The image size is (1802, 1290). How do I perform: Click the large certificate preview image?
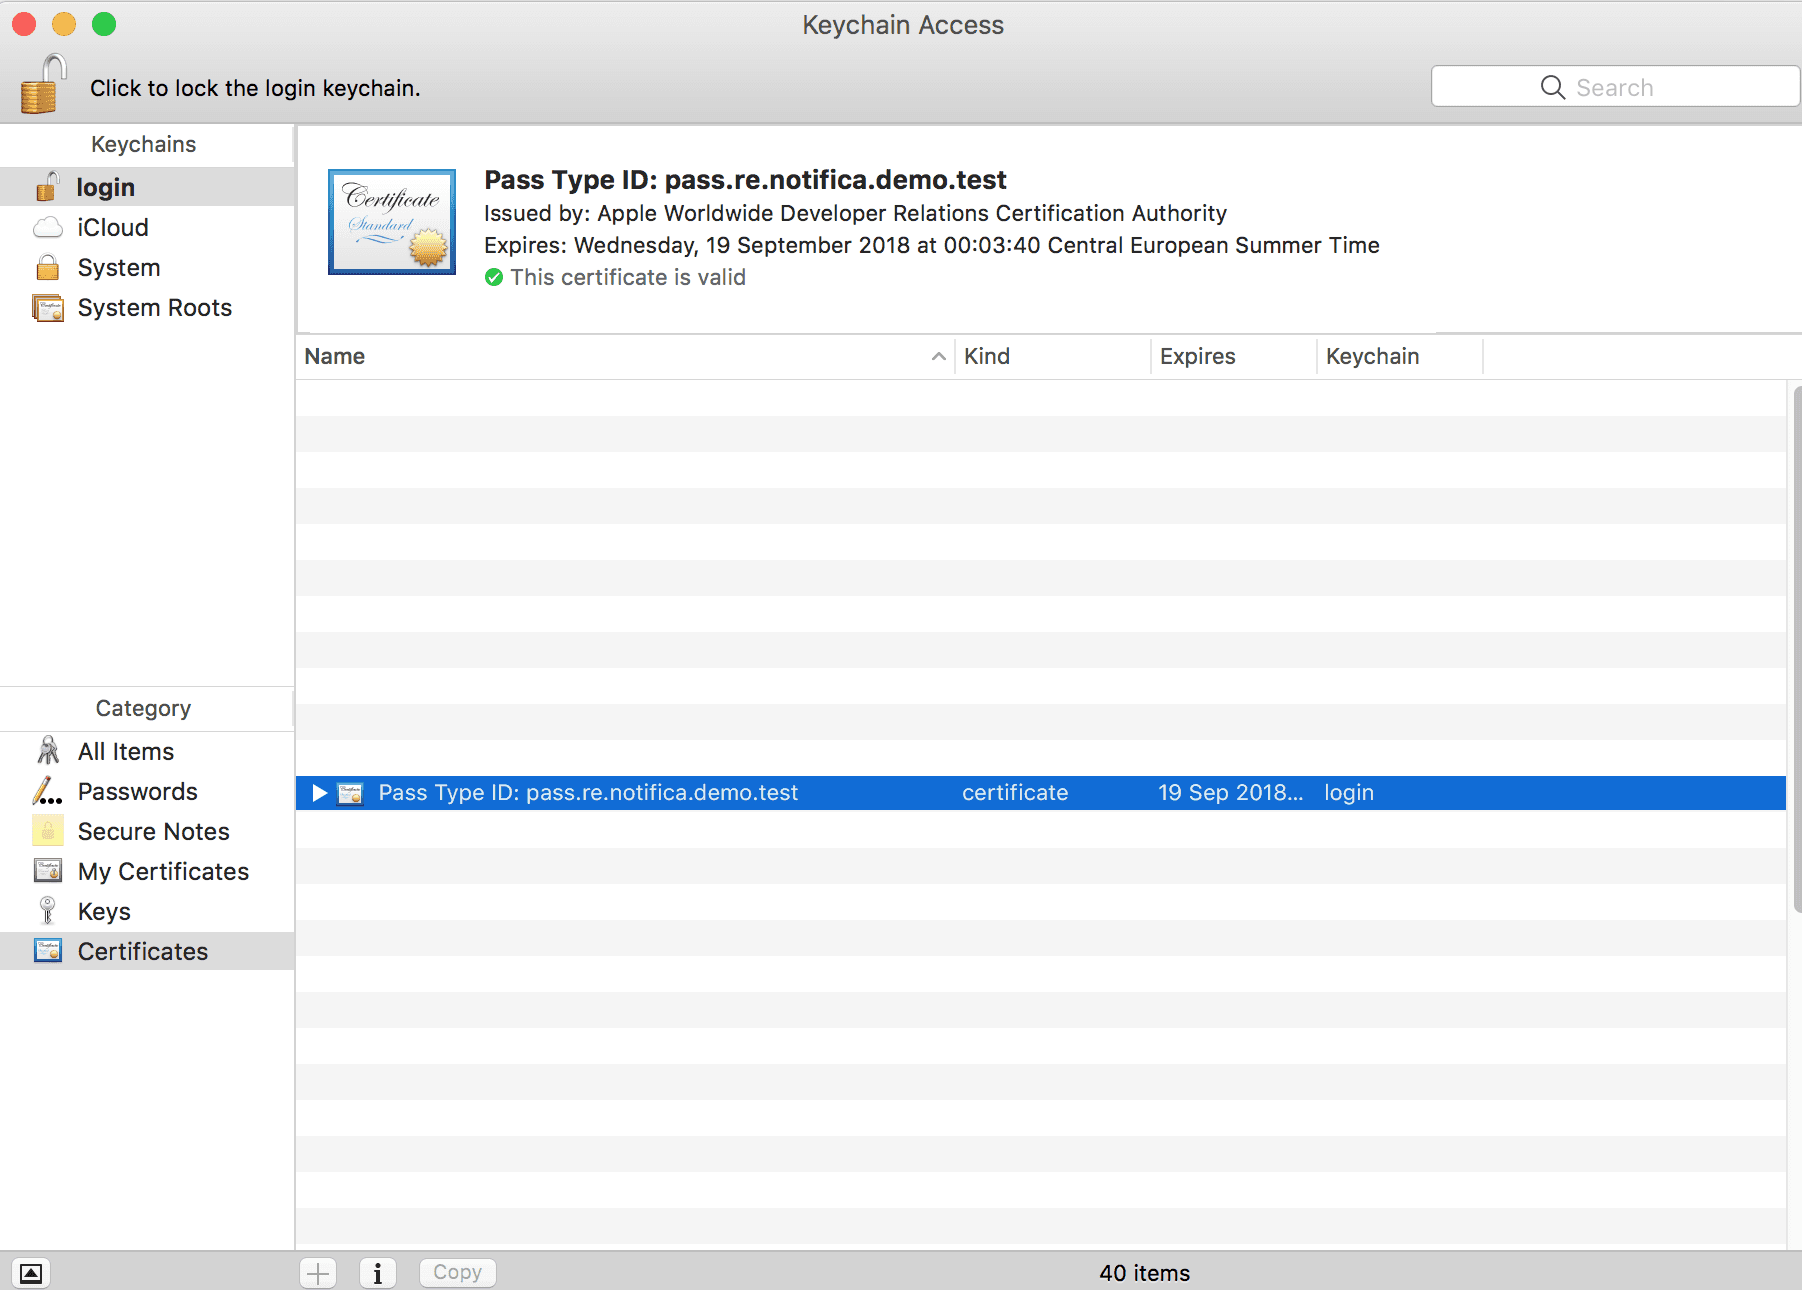pos(392,222)
